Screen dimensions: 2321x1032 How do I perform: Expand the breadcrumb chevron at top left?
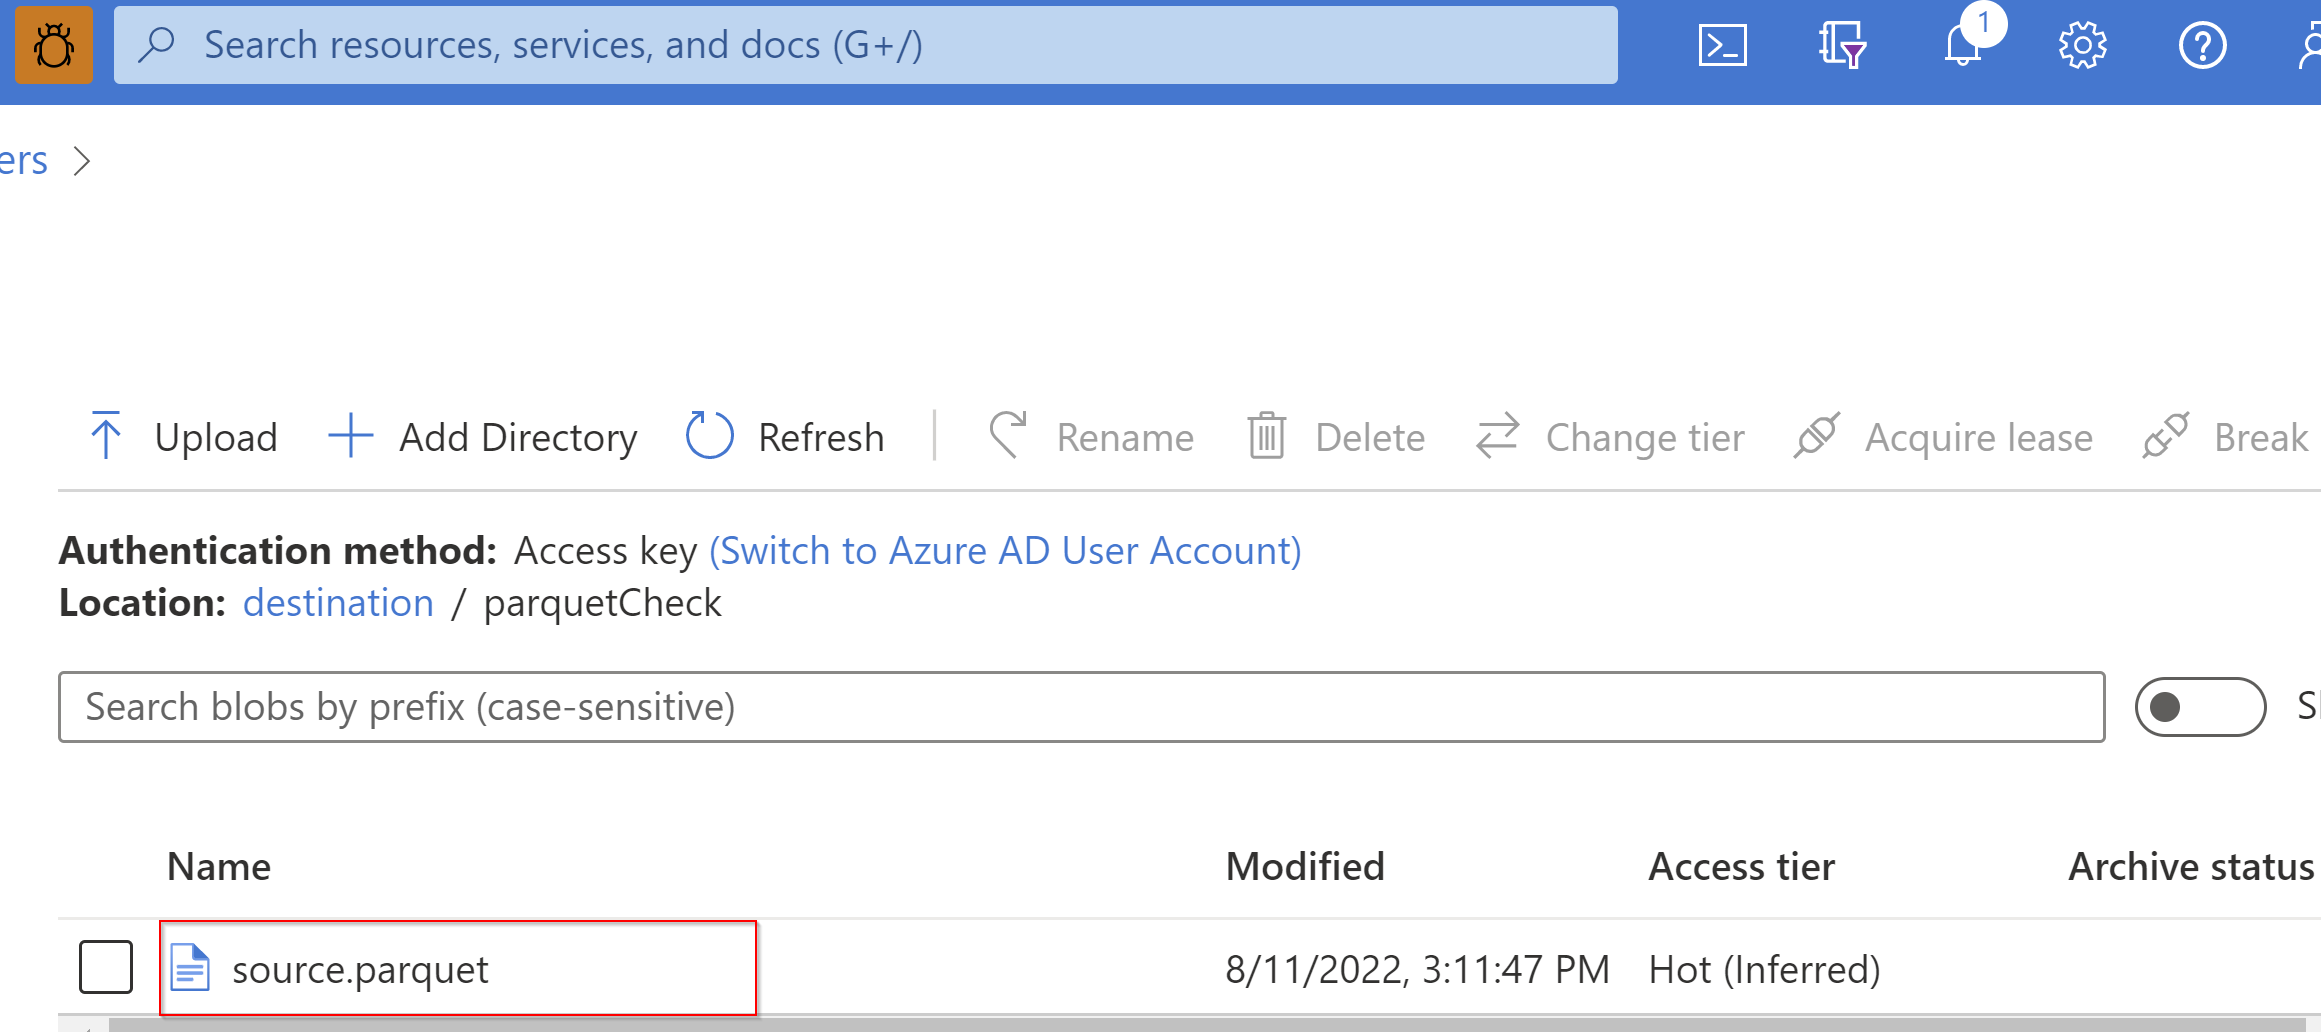[x=84, y=160]
